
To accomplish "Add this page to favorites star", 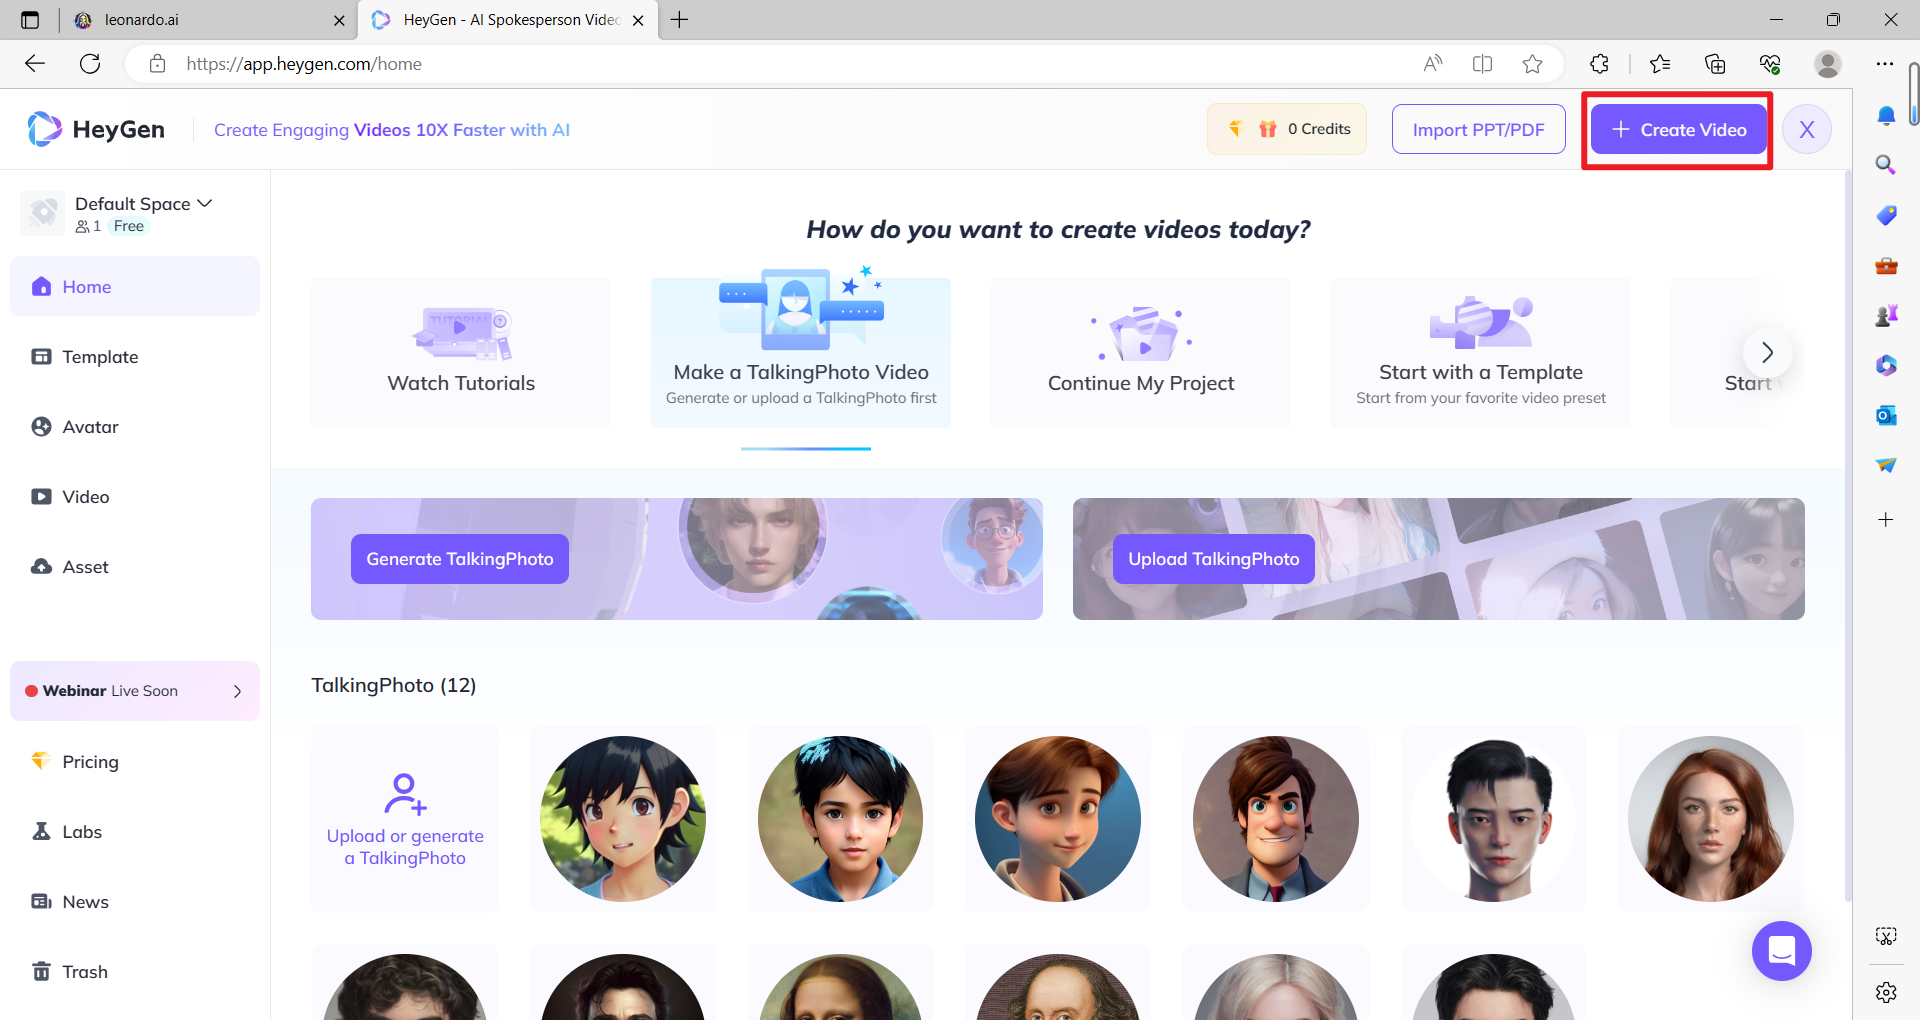I will [1532, 64].
